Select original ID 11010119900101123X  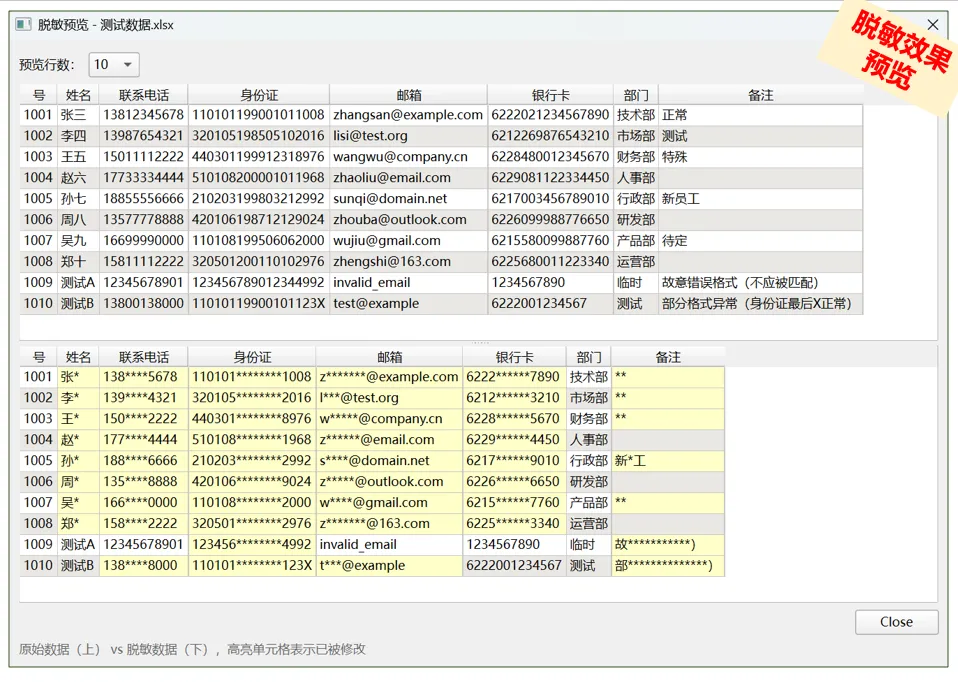(258, 304)
